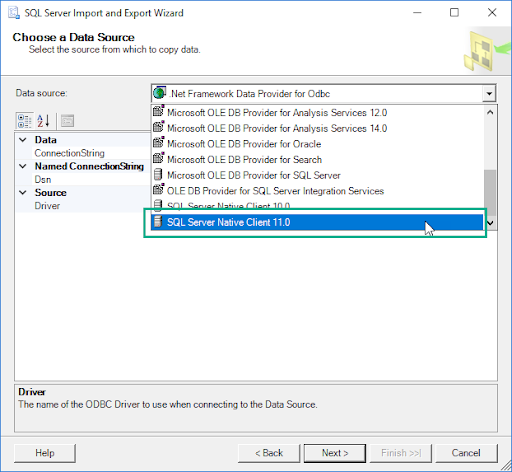Close the wizard window

[x=492, y=13]
